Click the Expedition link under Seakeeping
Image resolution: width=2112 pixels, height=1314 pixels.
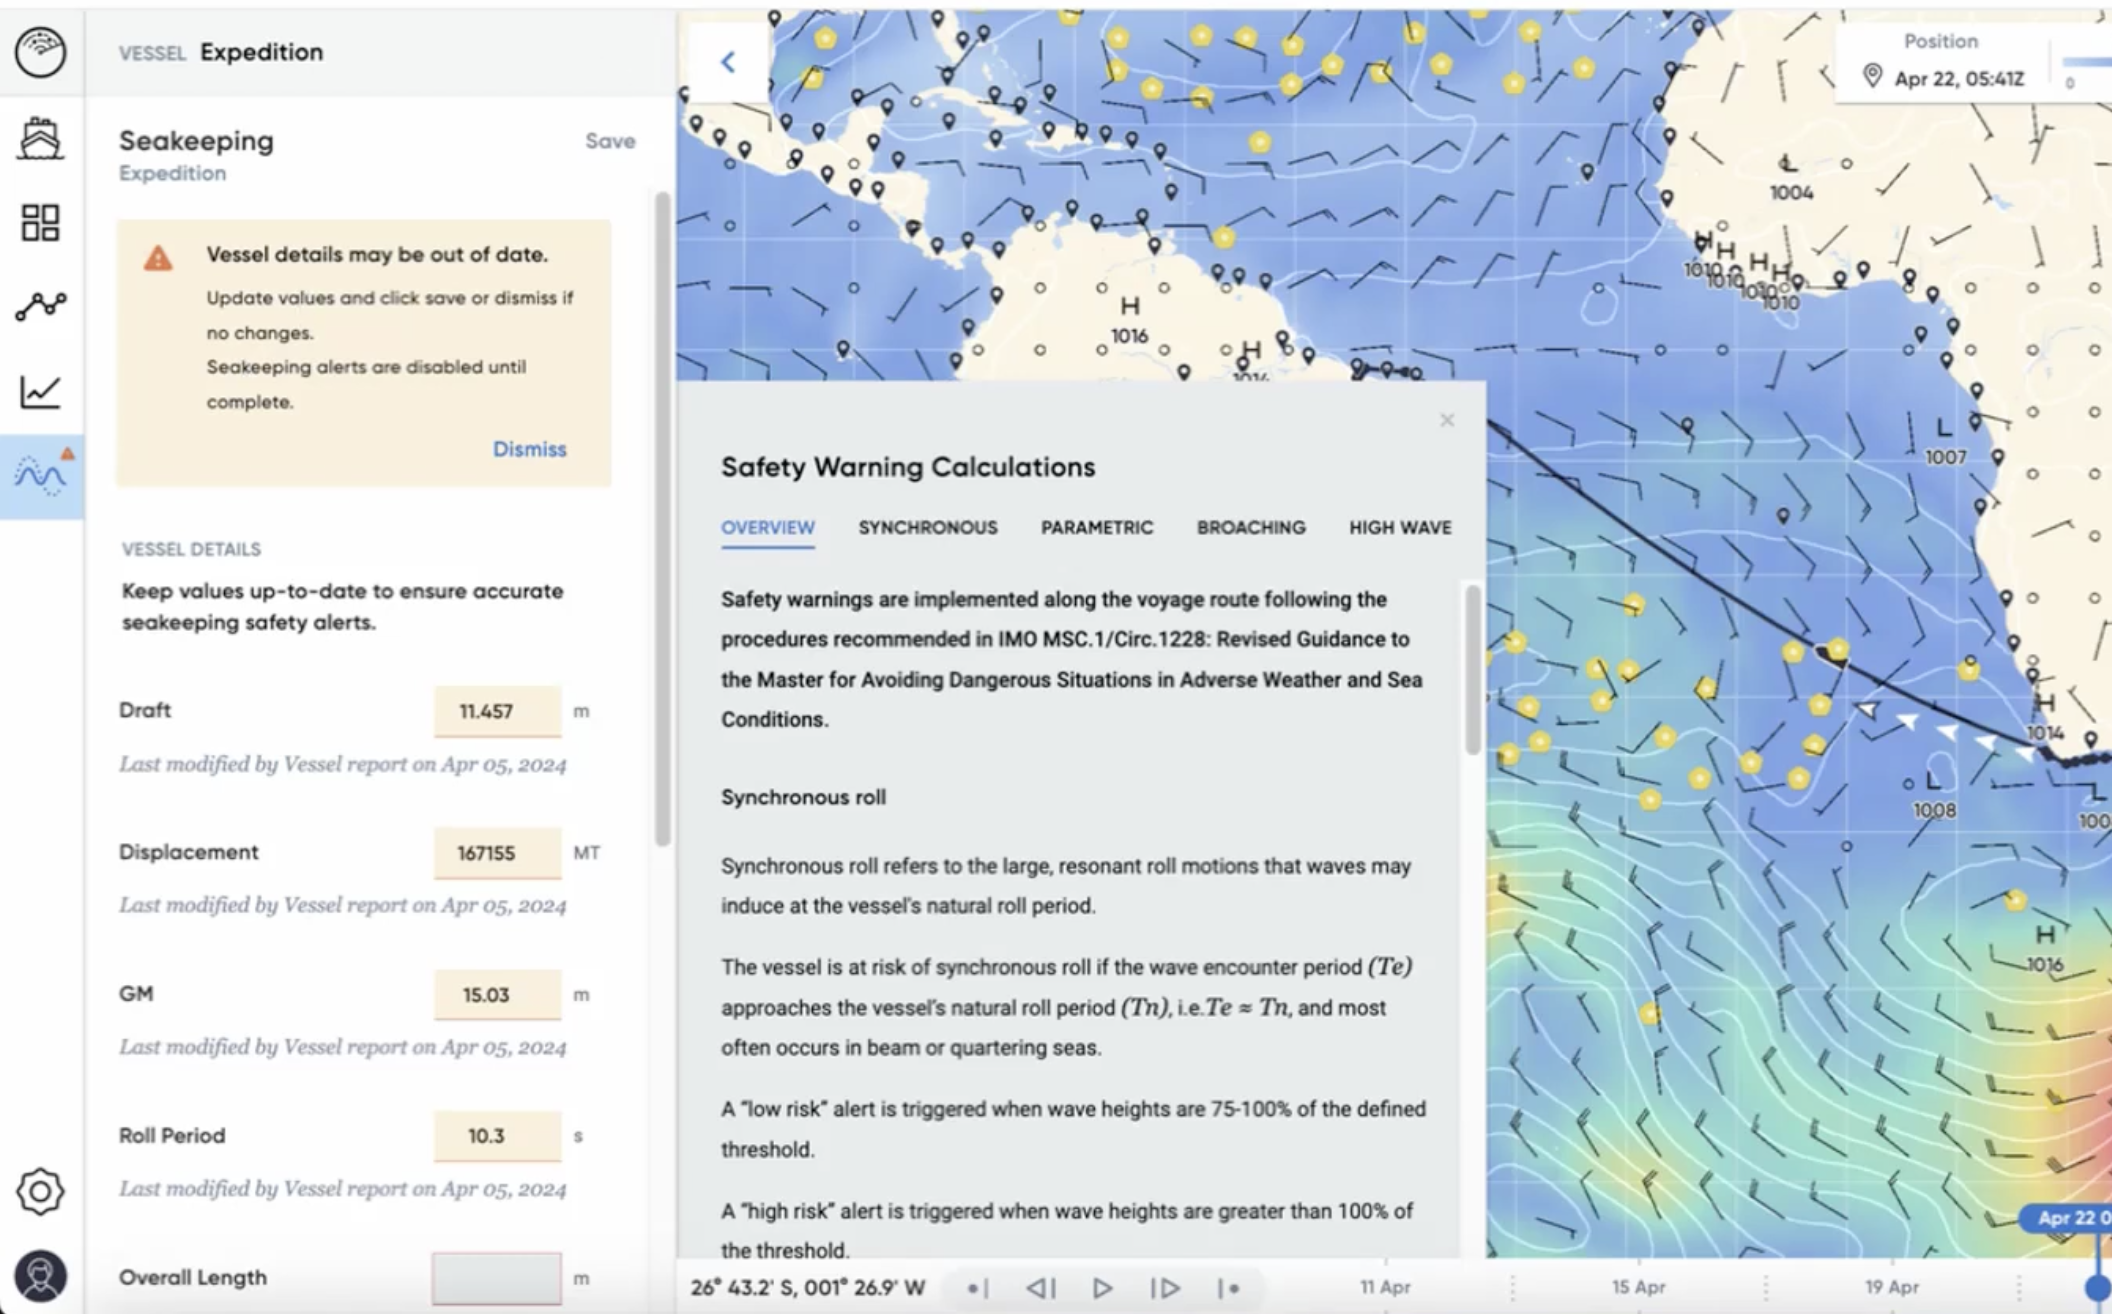coord(172,173)
